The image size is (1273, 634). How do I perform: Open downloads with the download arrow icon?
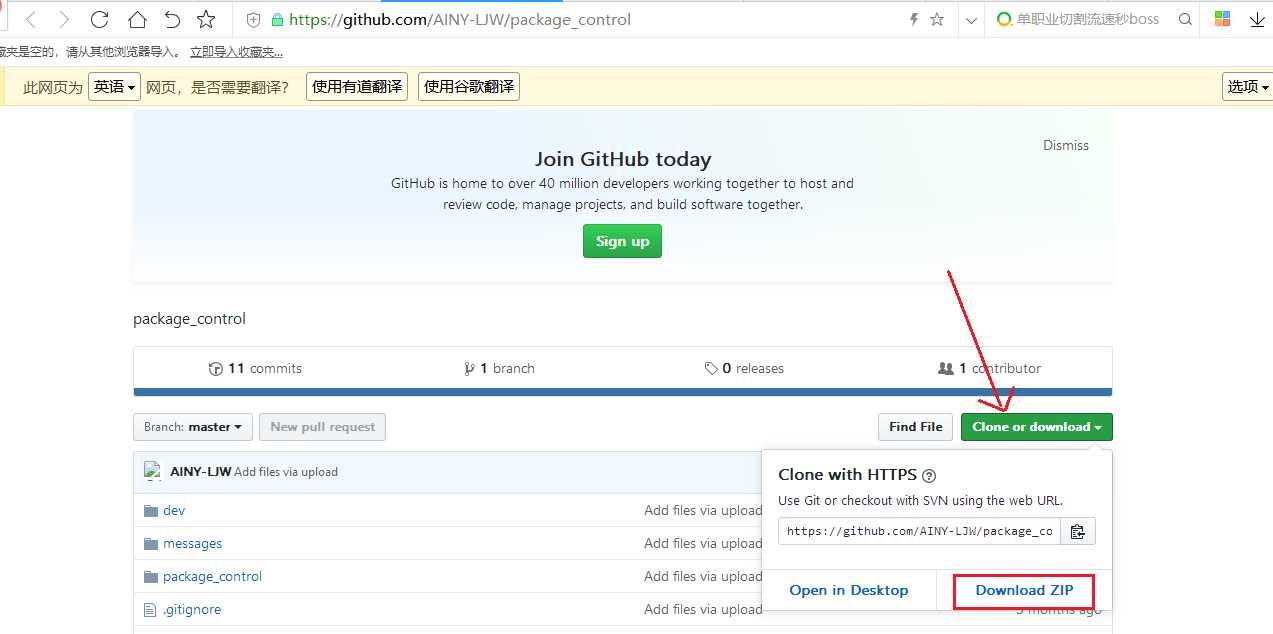[1257, 19]
